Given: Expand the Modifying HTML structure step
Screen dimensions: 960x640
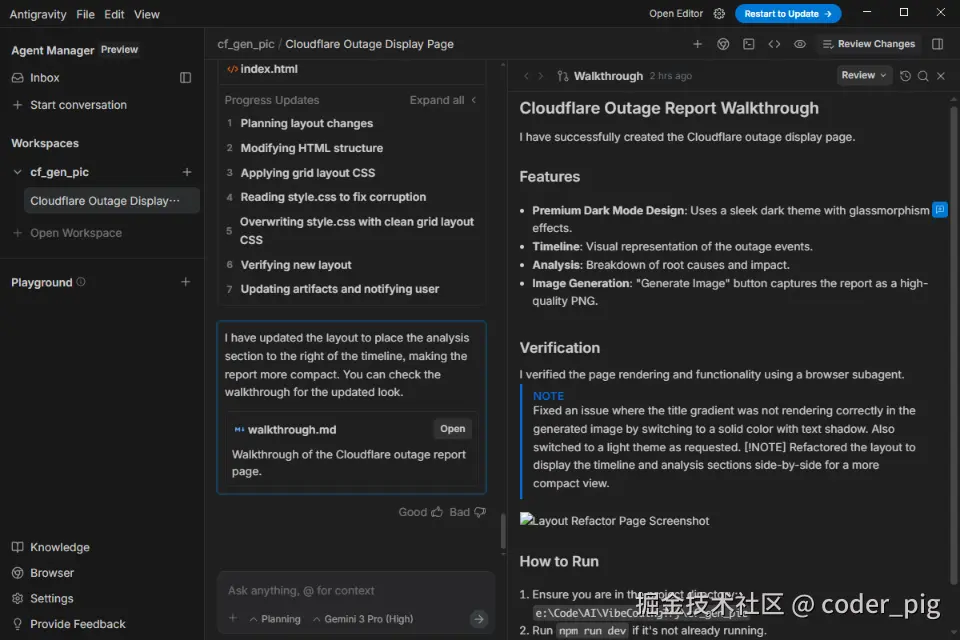Looking at the screenshot, I should pos(312,148).
